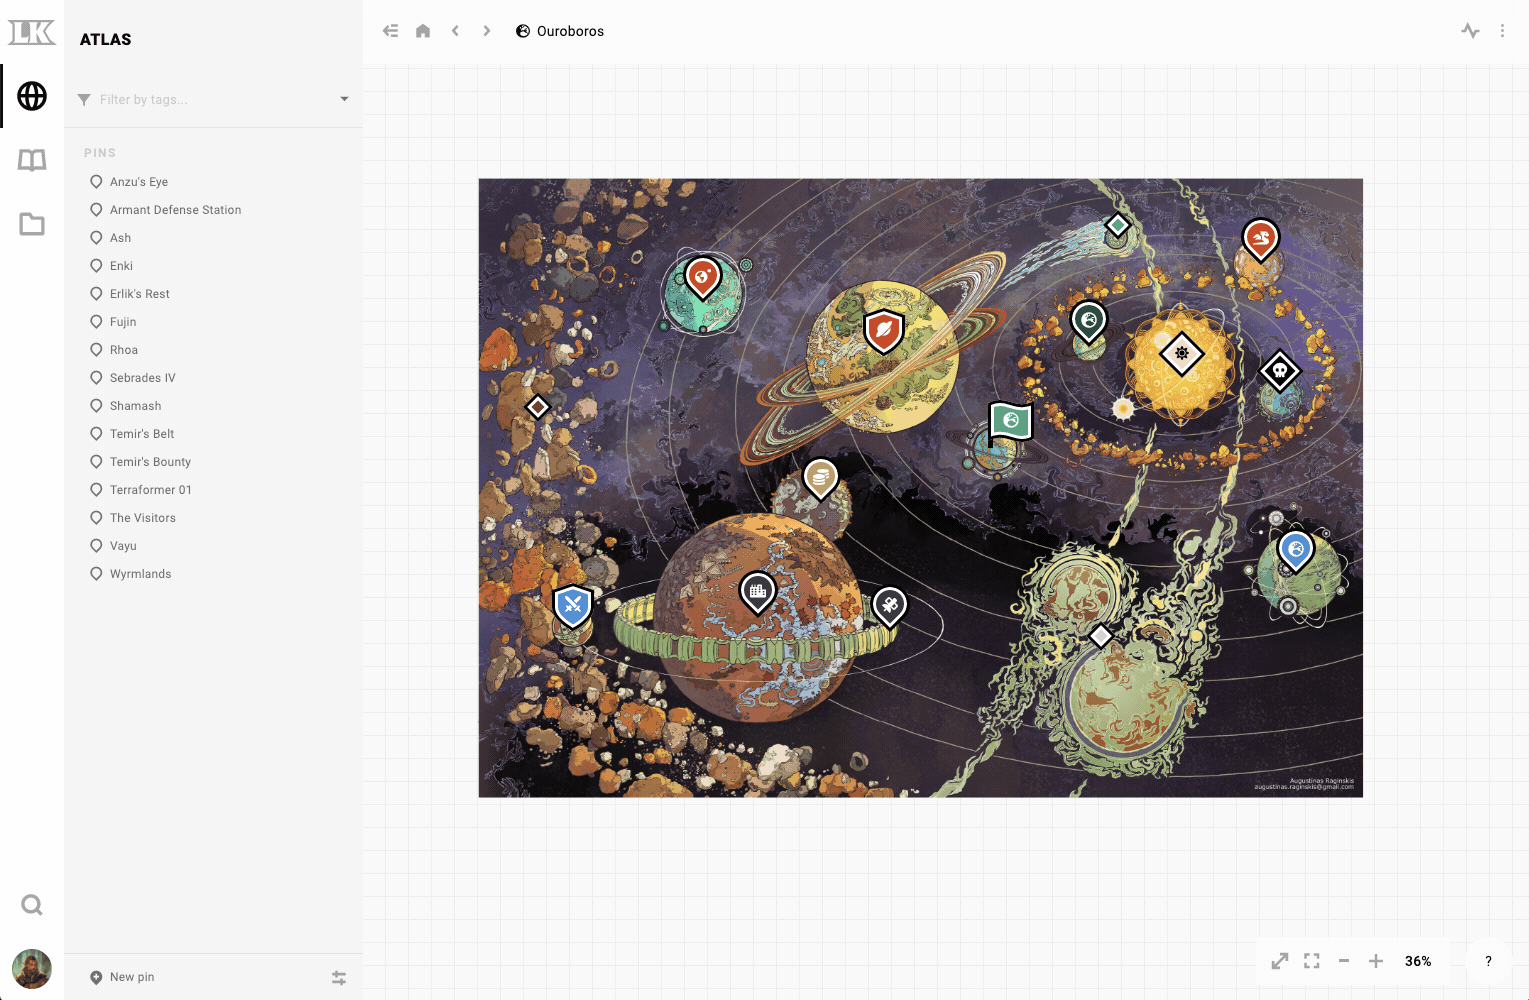
Task: Select the Vayu pin entry
Action: tap(213, 546)
